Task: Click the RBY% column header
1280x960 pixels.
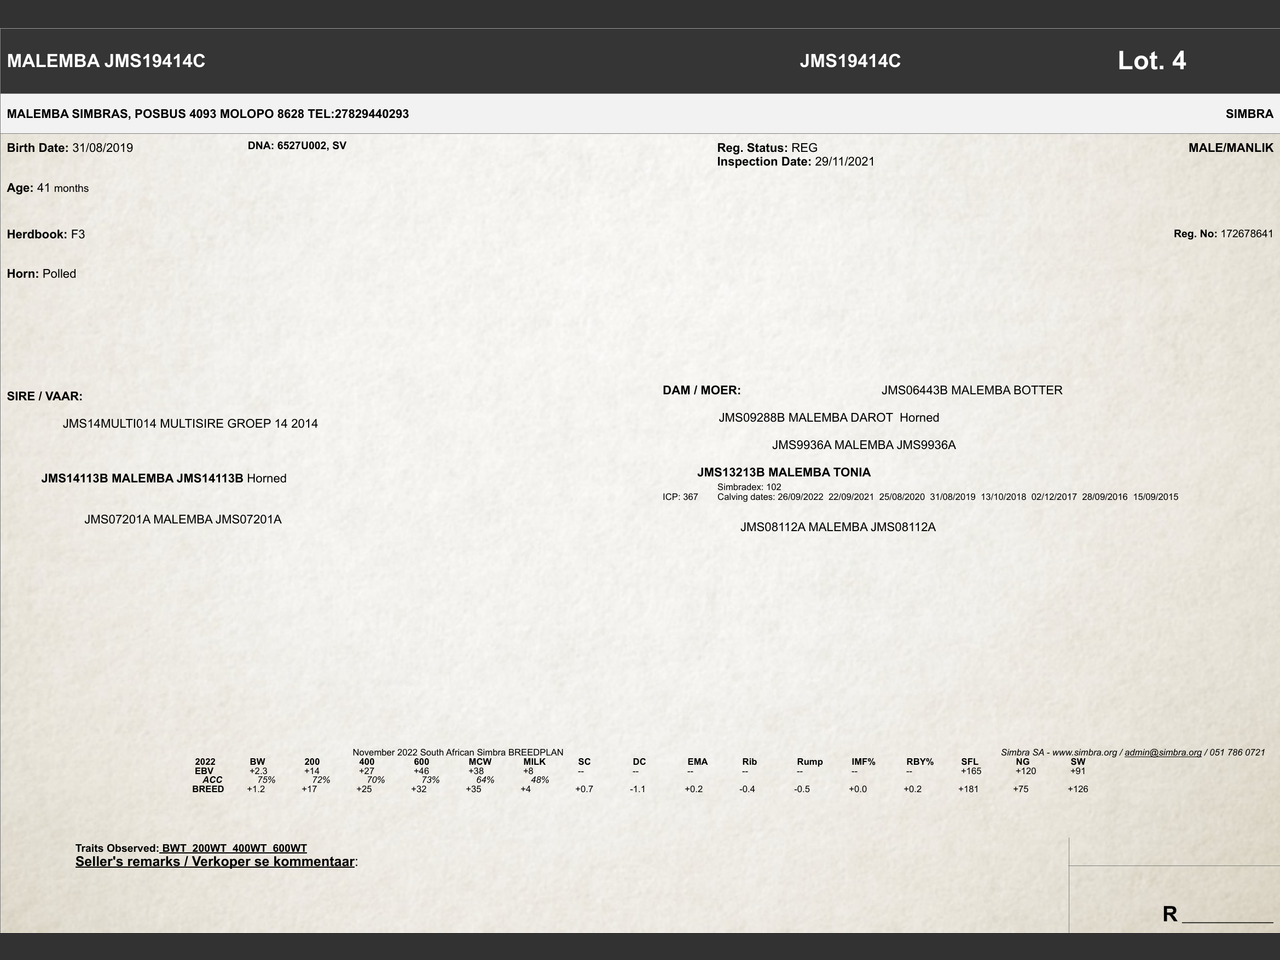Action: tap(920, 762)
